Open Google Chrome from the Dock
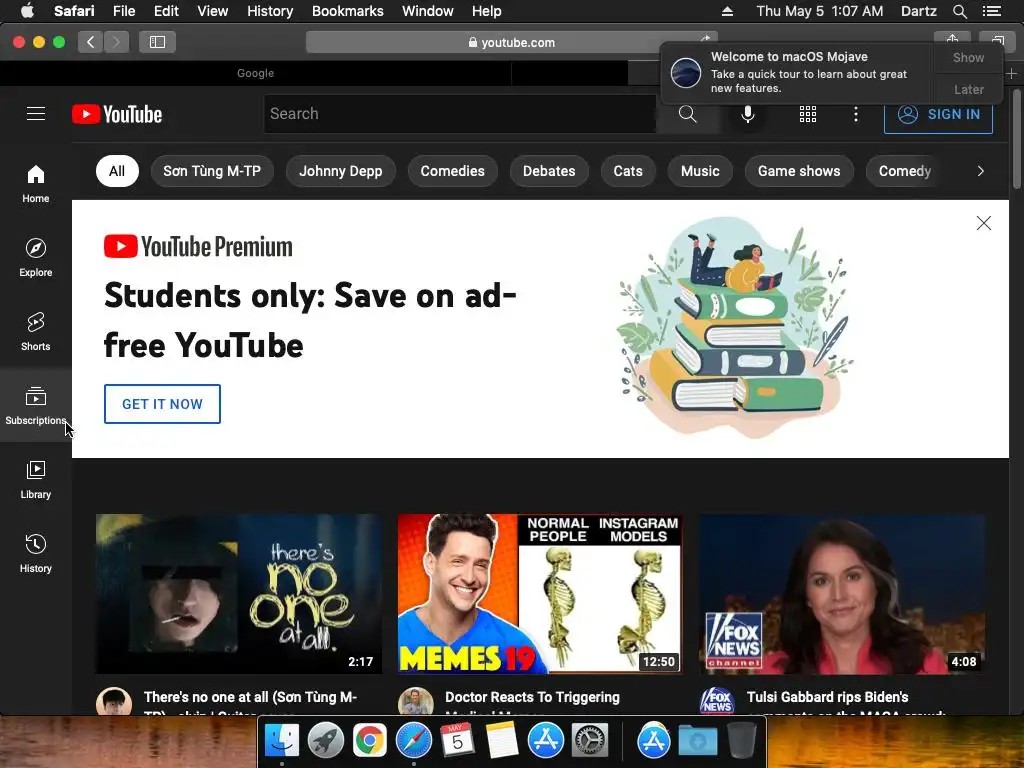This screenshot has height=768, width=1024. pyautogui.click(x=370, y=741)
